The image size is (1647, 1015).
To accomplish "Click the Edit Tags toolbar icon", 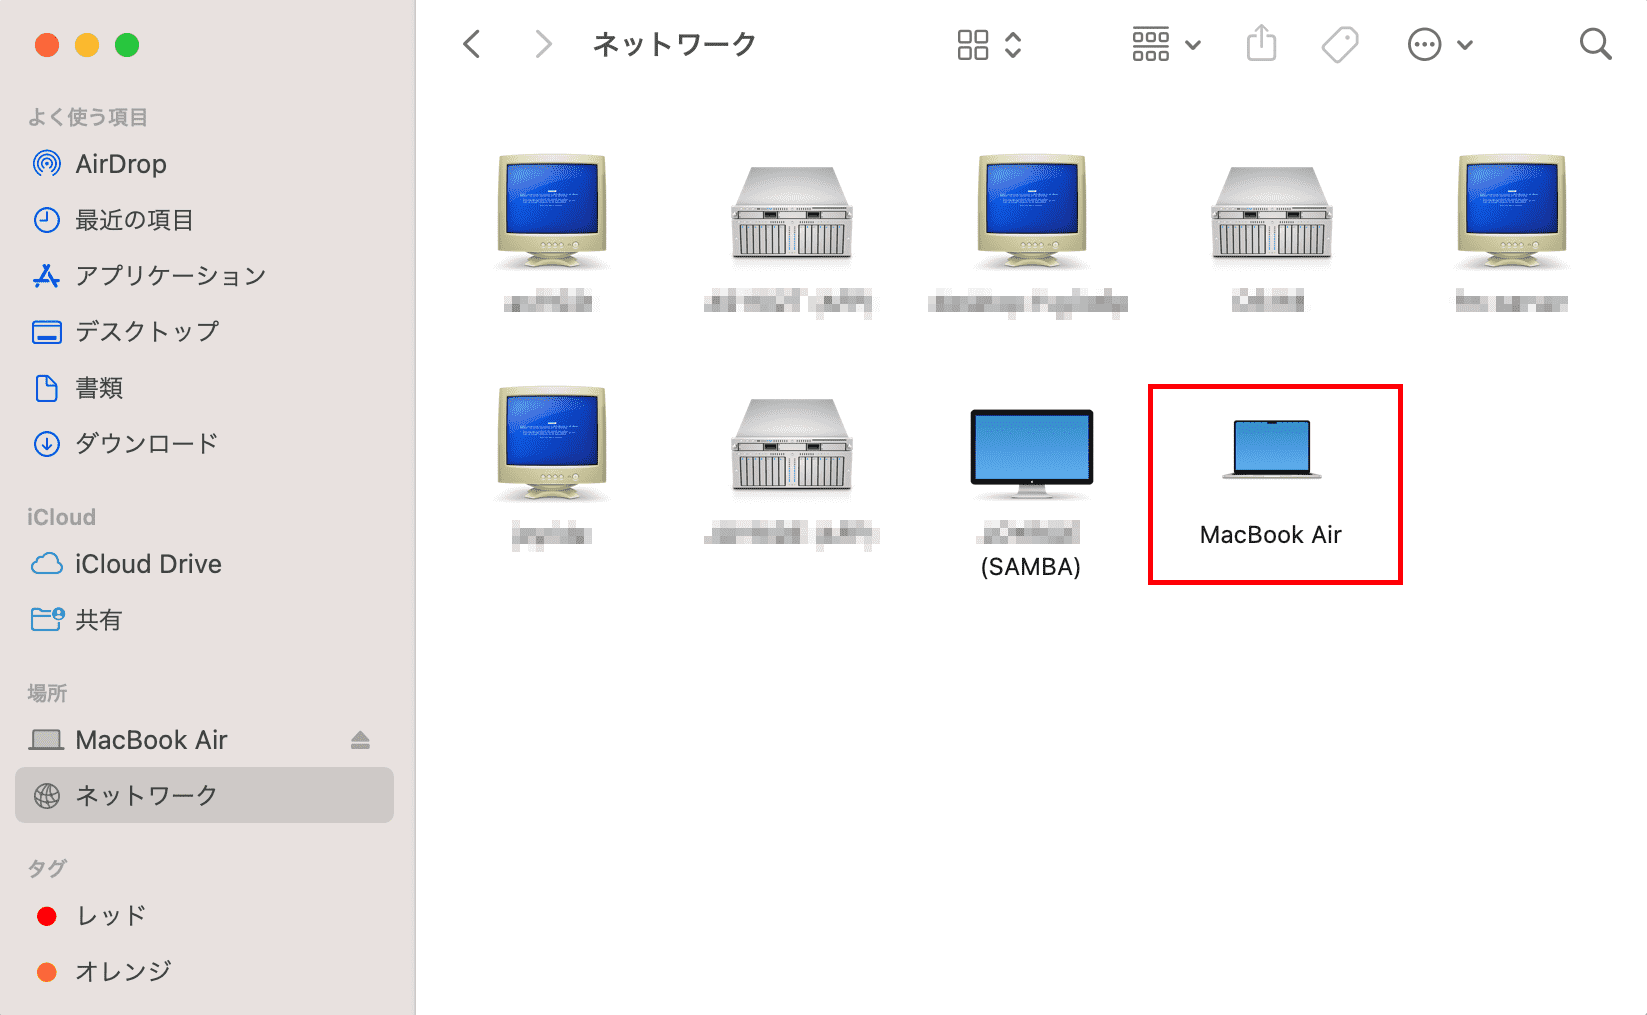I will (x=1340, y=44).
